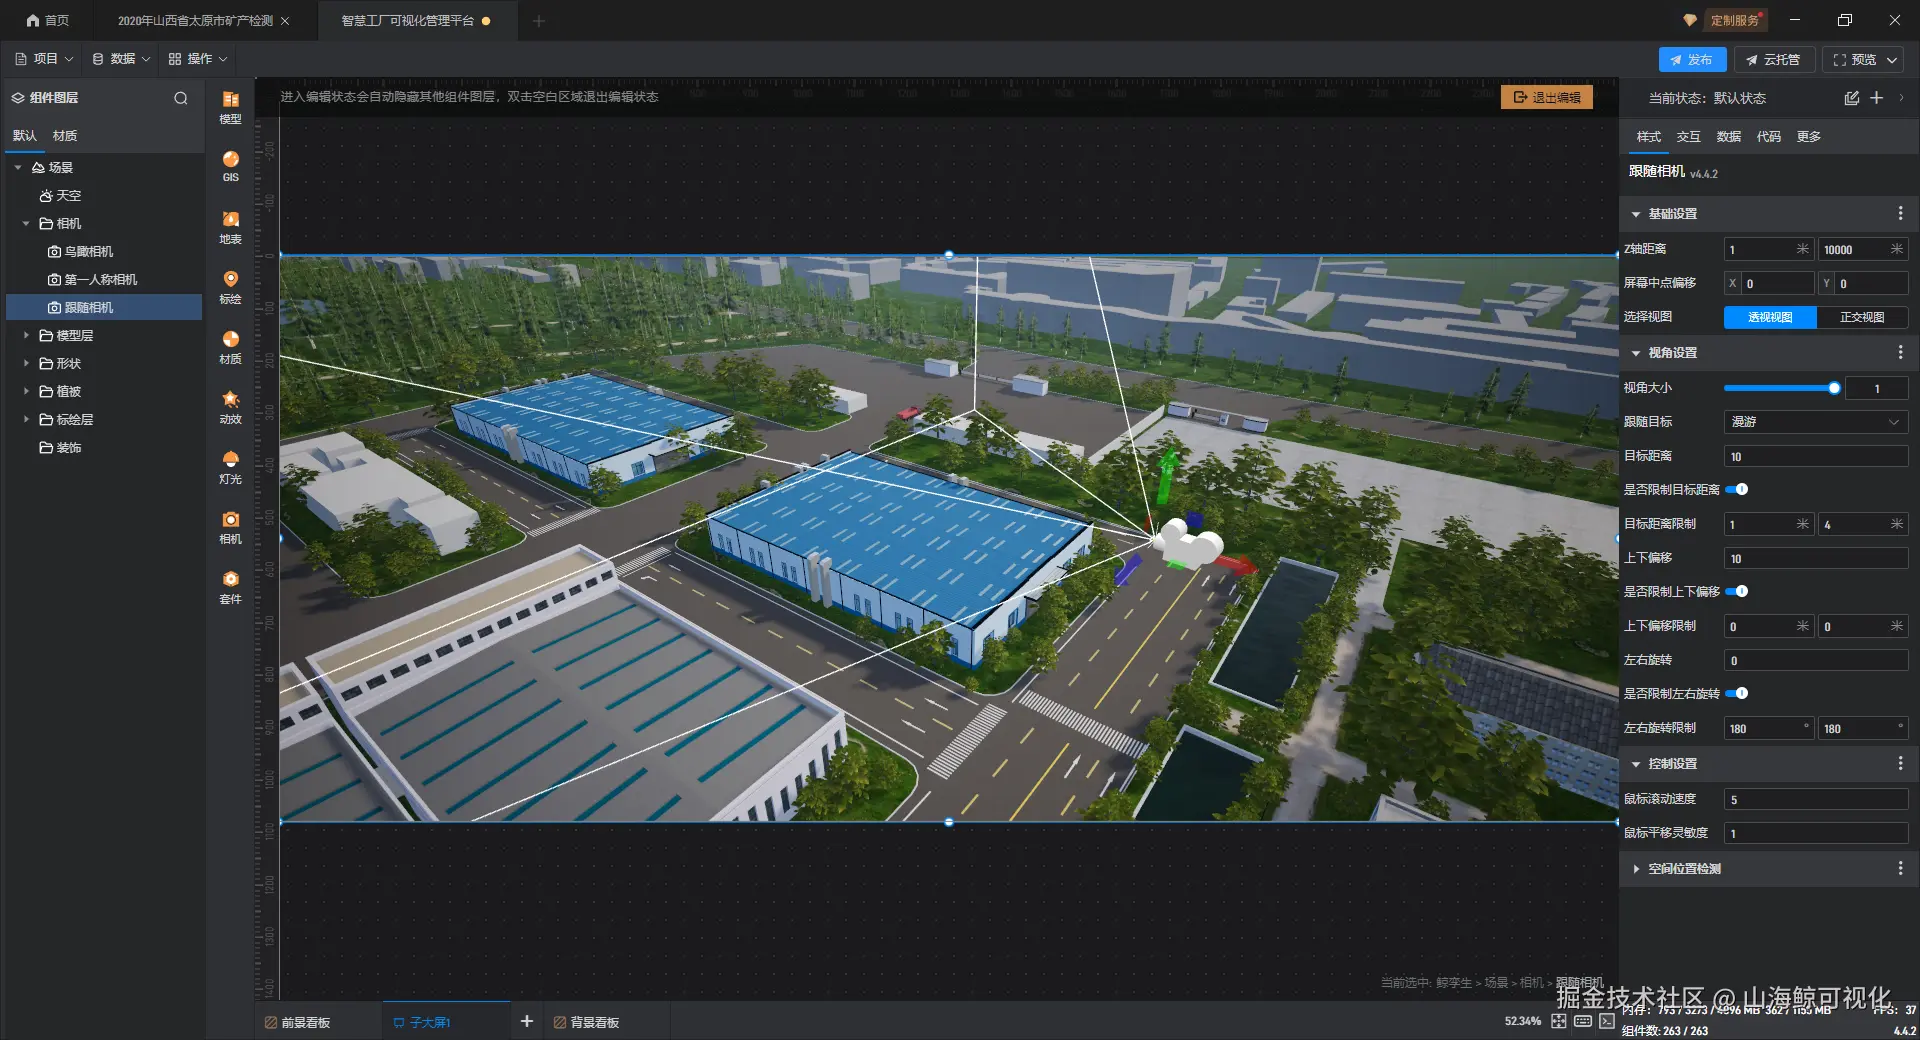Viewport: 1920px width, 1040px height.
Task: Click the 目标距离 input field
Action: (x=1815, y=457)
